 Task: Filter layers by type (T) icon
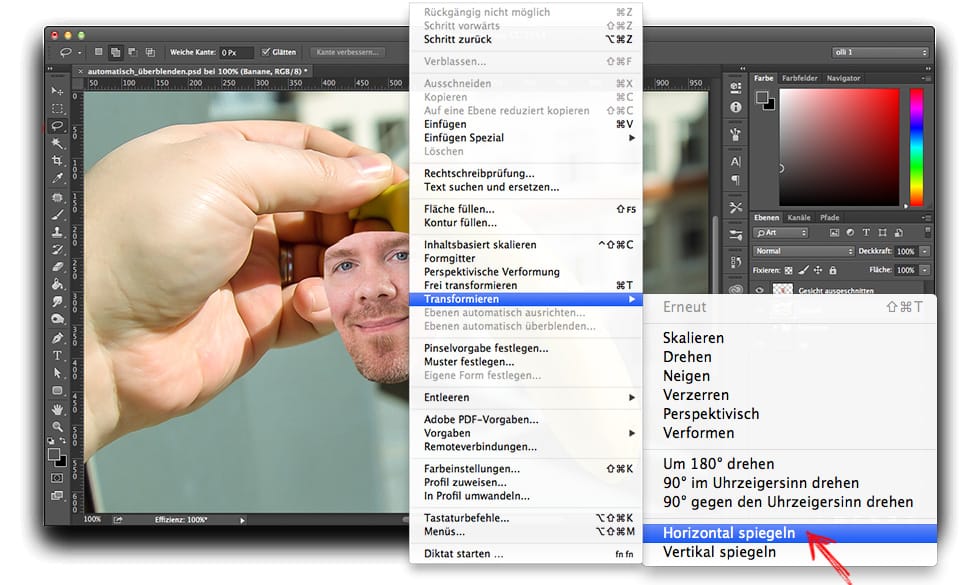866,232
